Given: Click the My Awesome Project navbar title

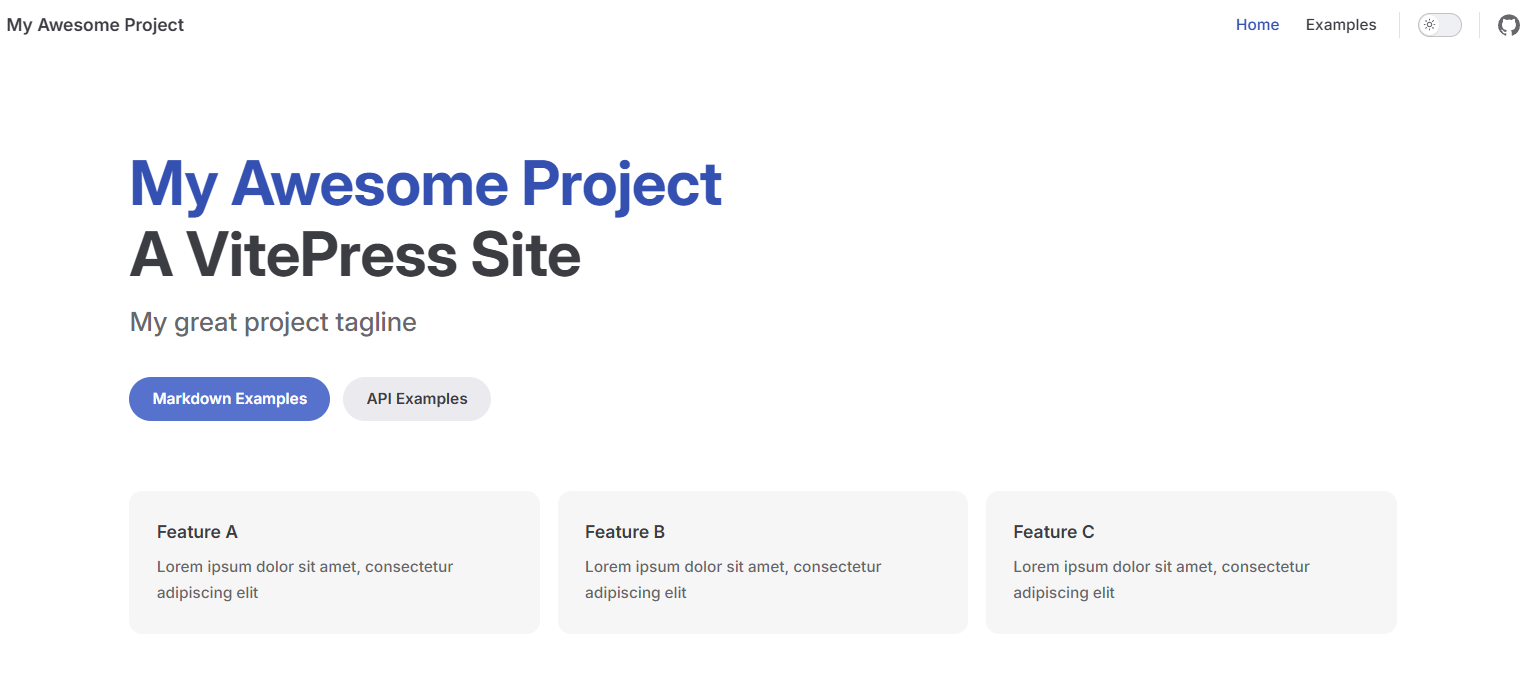Looking at the screenshot, I should point(95,25).
